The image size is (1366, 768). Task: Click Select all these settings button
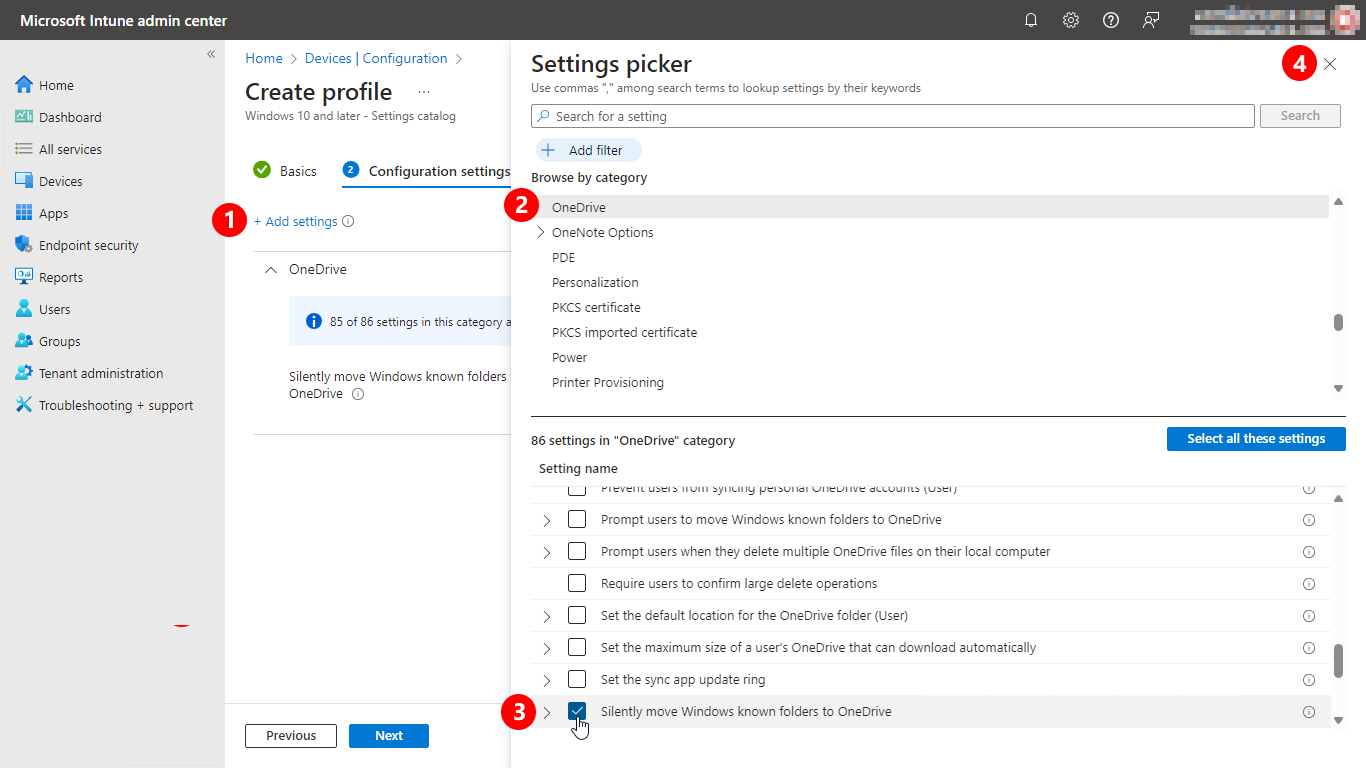1256,439
